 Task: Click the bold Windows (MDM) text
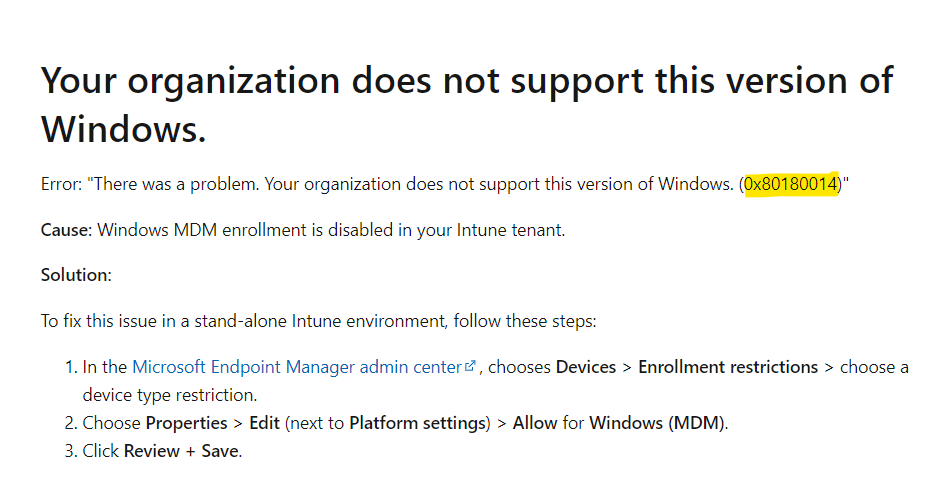657,423
